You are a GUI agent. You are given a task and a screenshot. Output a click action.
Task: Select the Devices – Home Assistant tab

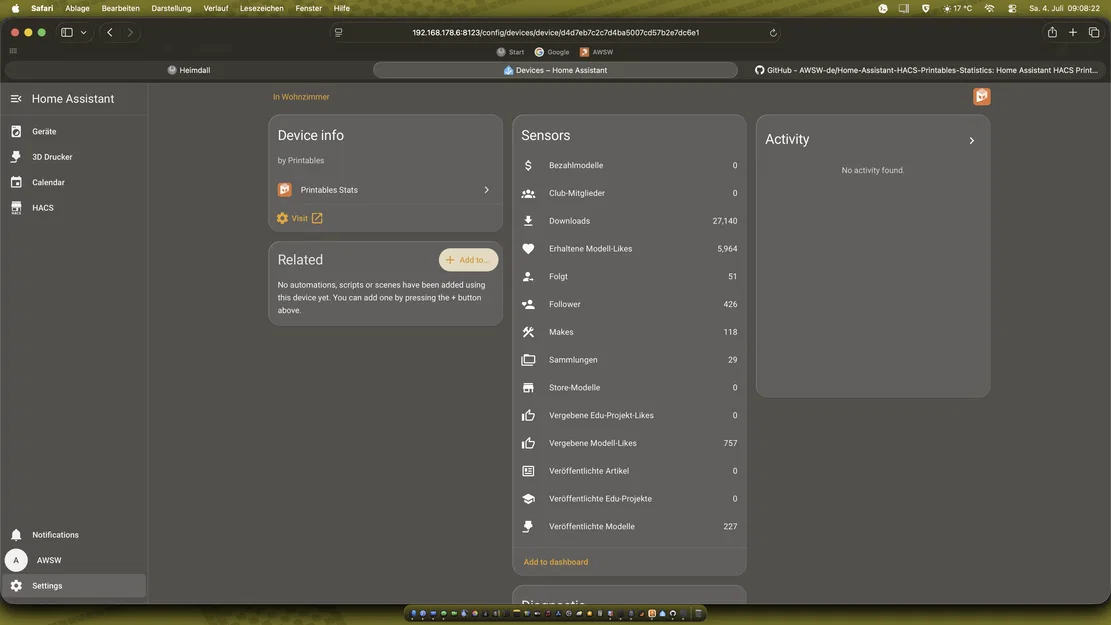[556, 70]
